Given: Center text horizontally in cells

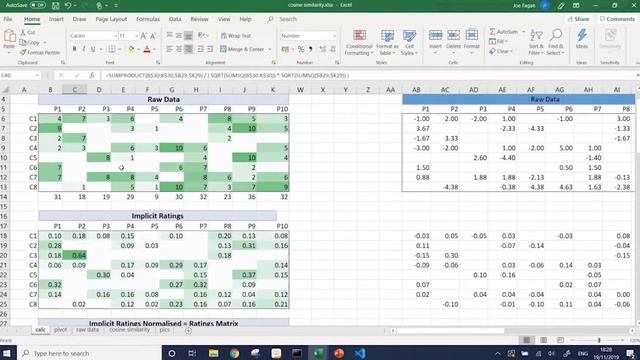Looking at the screenshot, I should pyautogui.click(x=179, y=49).
